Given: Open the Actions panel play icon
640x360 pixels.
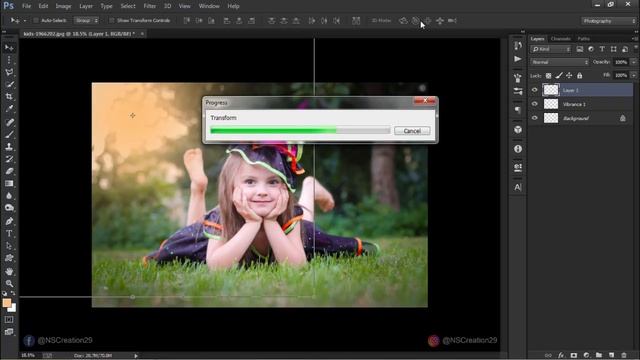Looking at the screenshot, I should pos(518,59).
